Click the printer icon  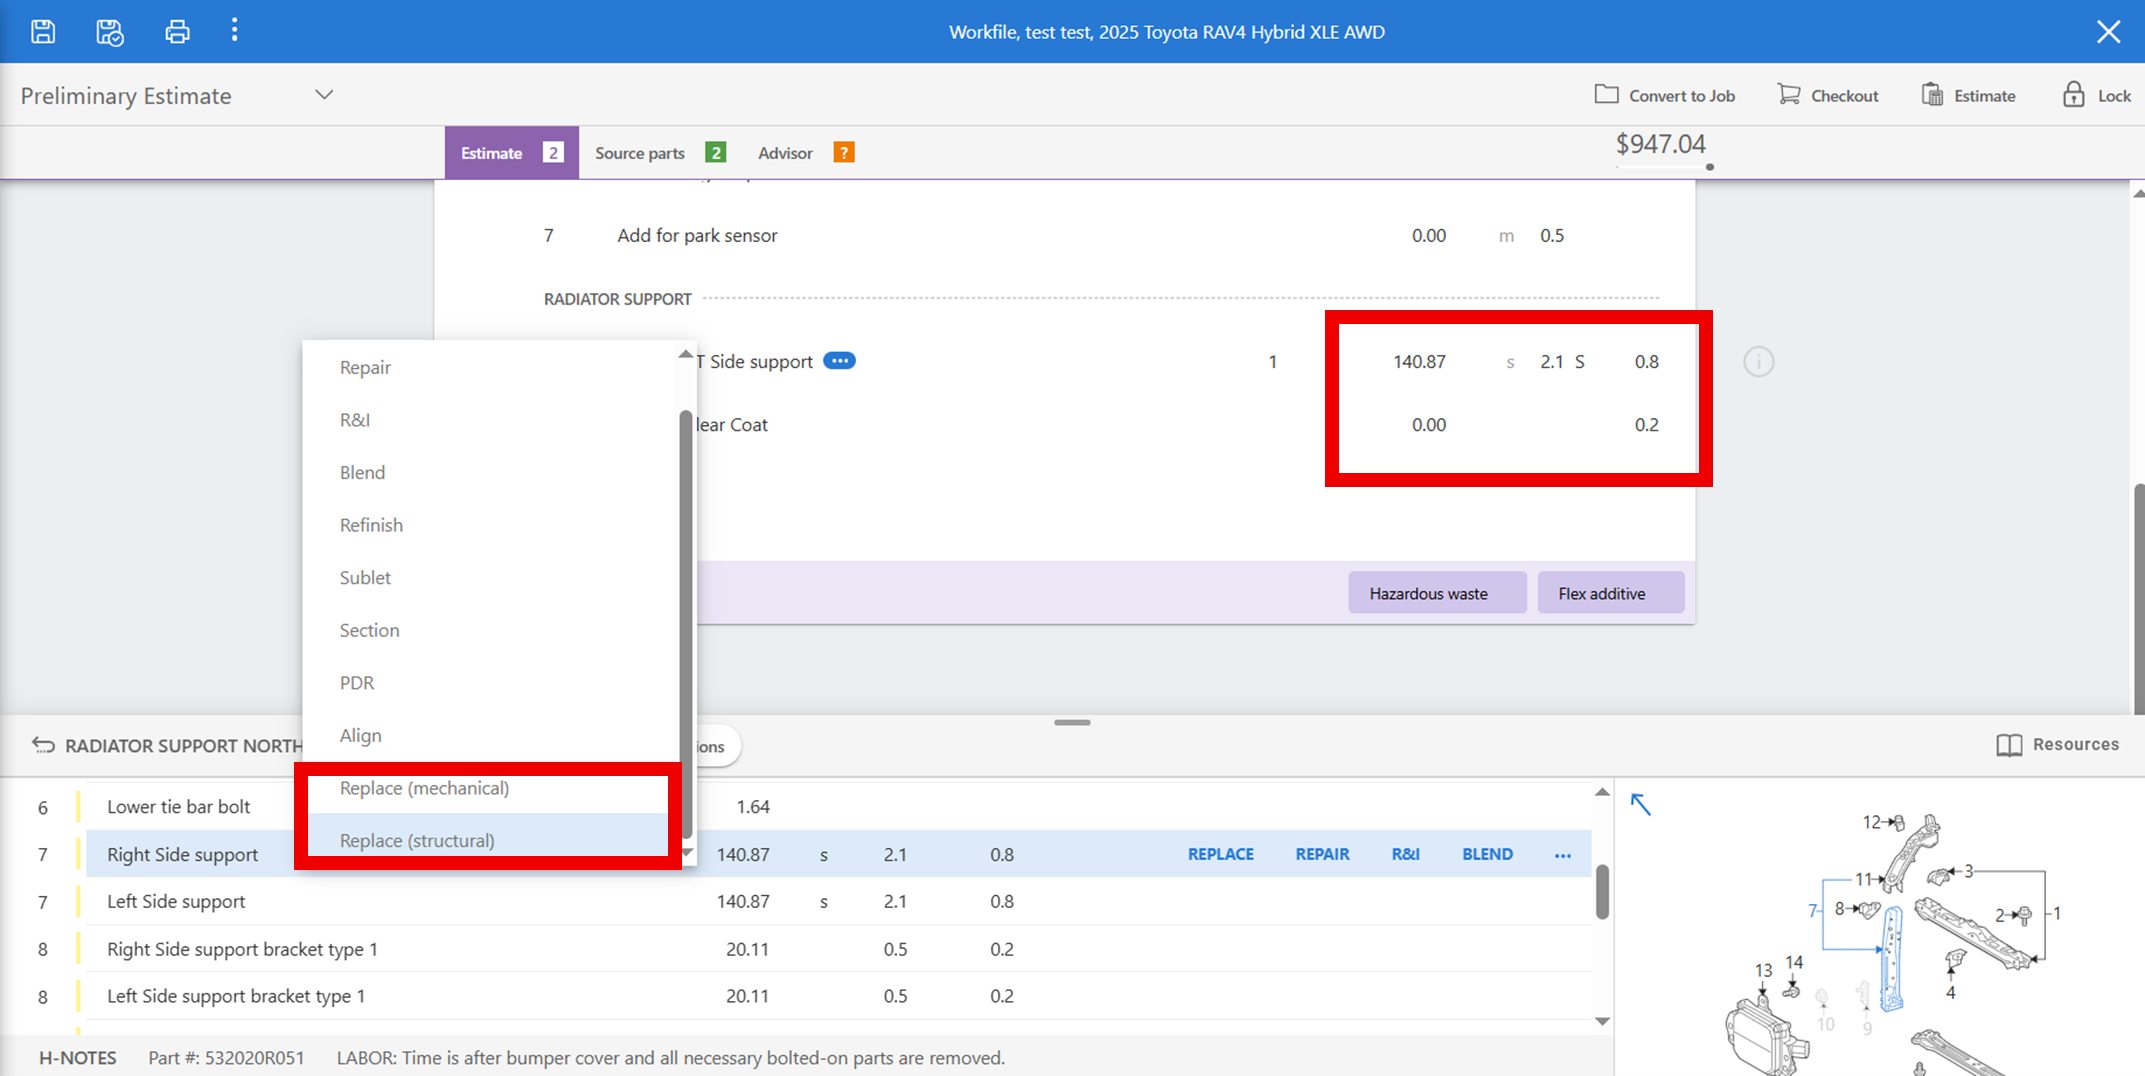point(177,31)
